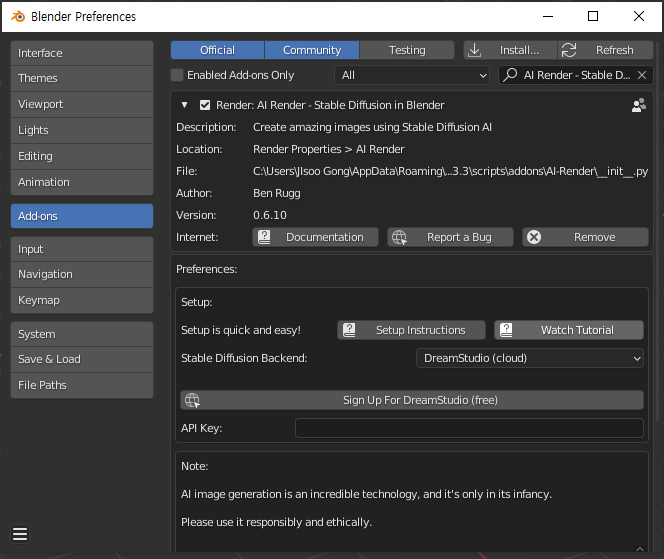Click the Documentation book icon
The height and width of the screenshot is (559, 664).
pyautogui.click(x=264, y=237)
